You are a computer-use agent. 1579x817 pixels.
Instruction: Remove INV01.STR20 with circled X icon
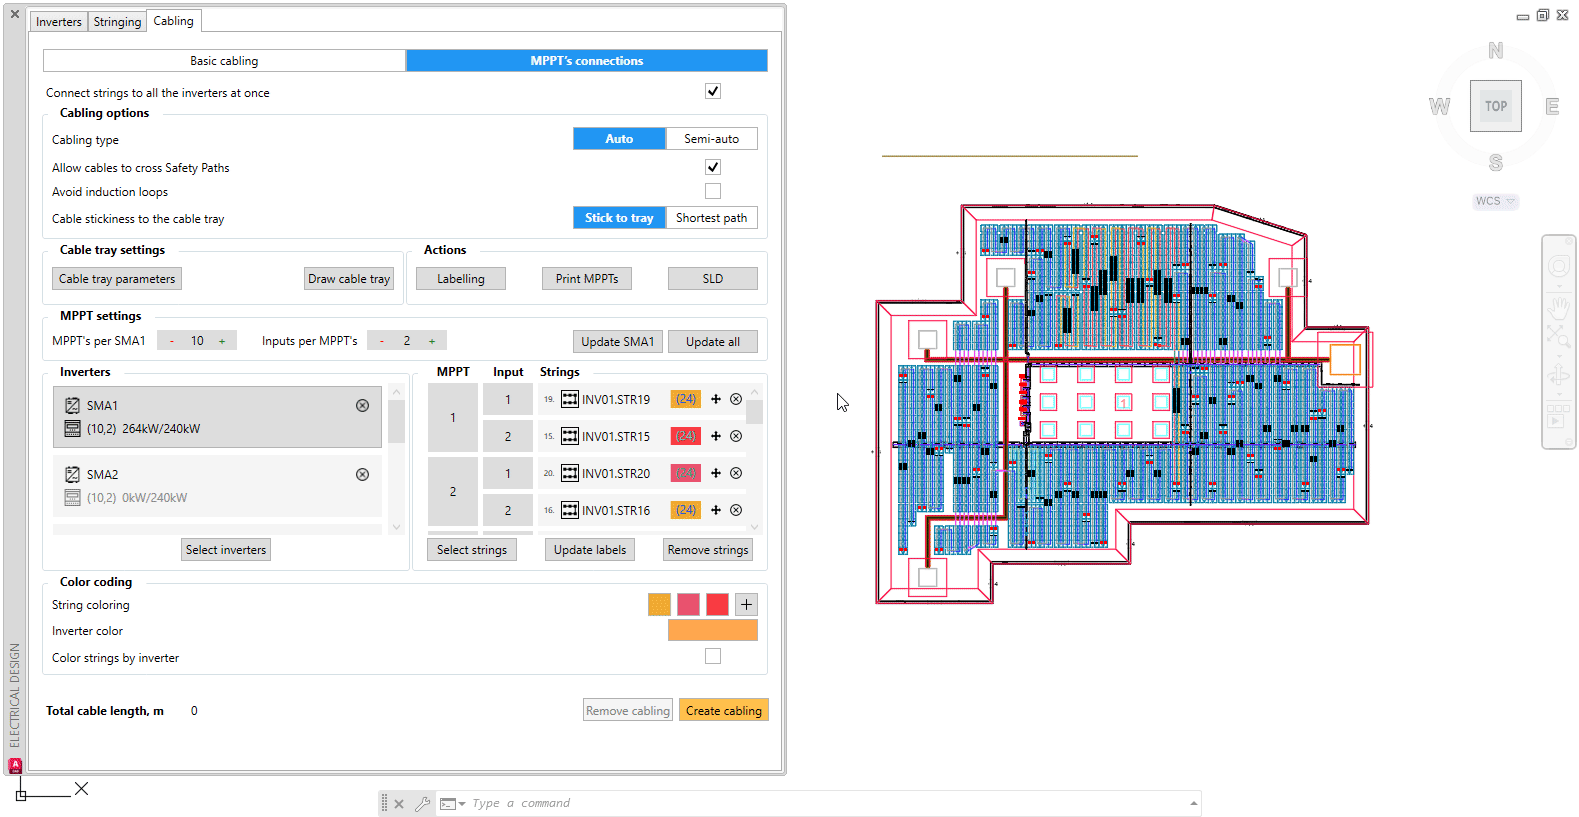pos(736,473)
